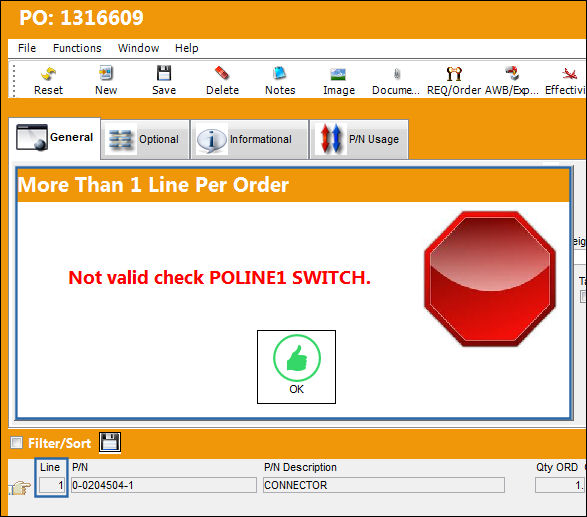Click the P/N Description field CONNECTOR
The height and width of the screenshot is (517, 587).
tap(384, 486)
